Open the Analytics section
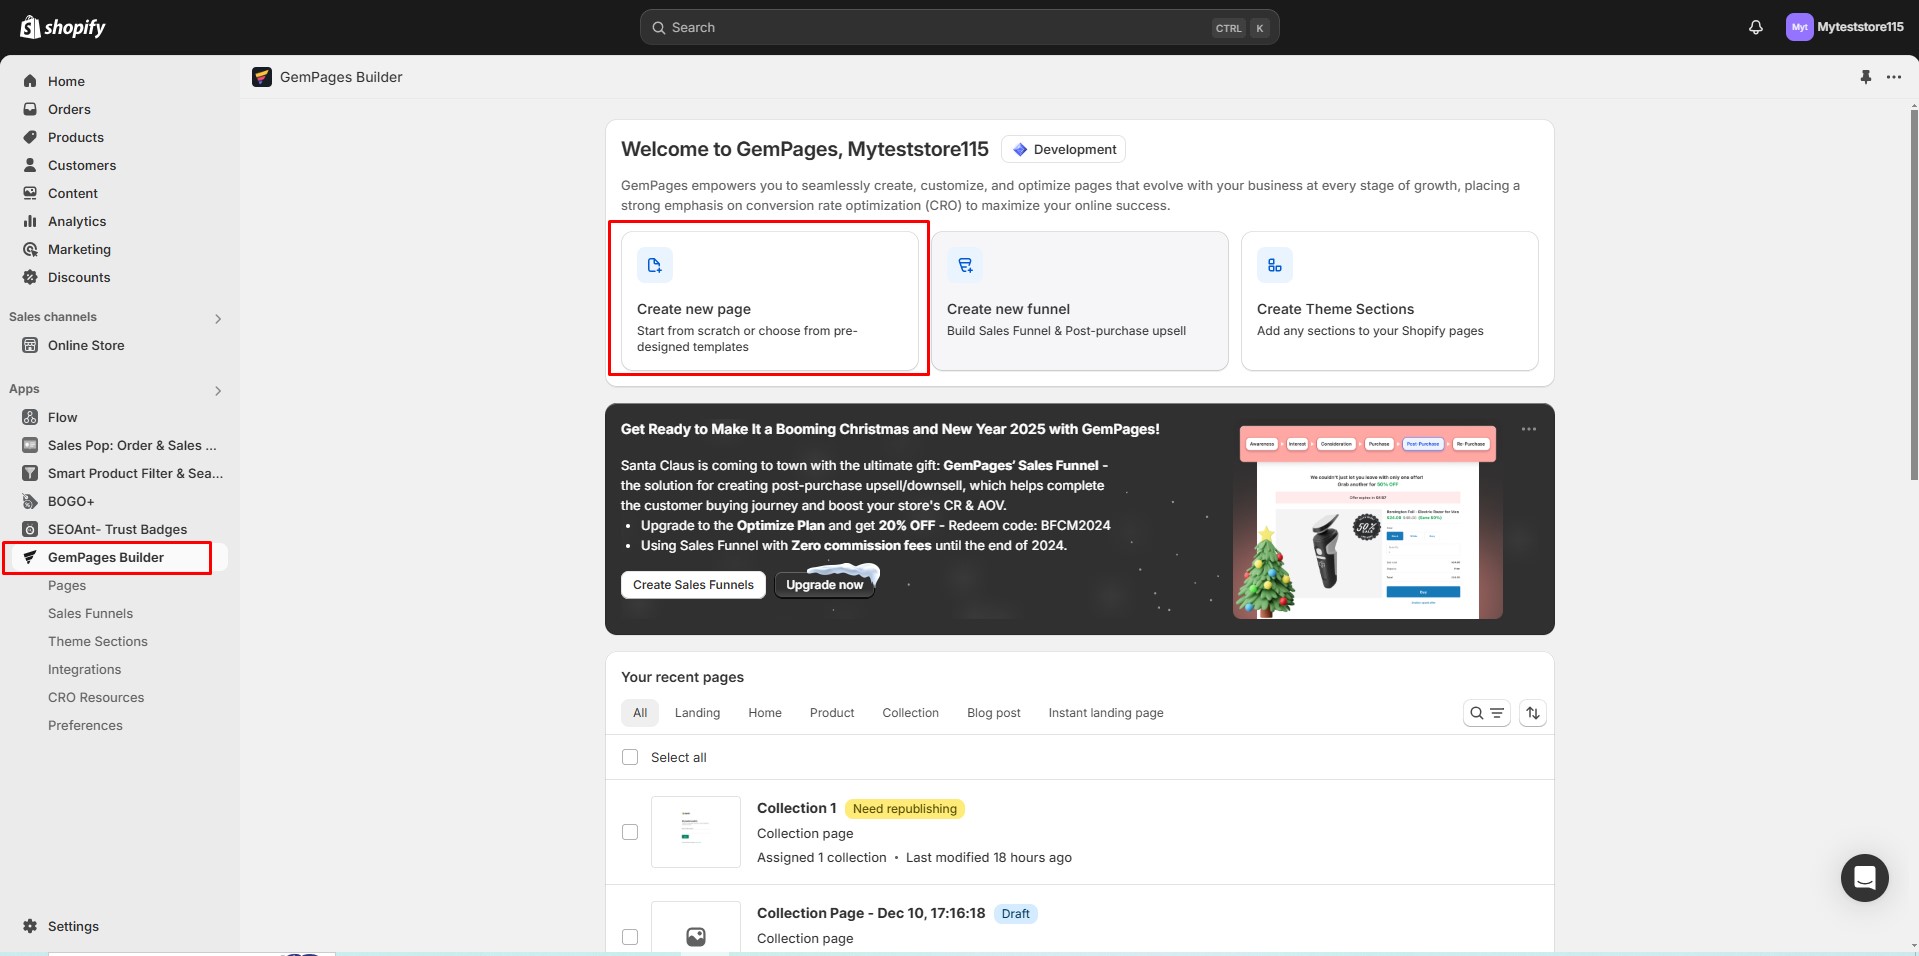Viewport: 1919px width, 956px height. click(78, 221)
